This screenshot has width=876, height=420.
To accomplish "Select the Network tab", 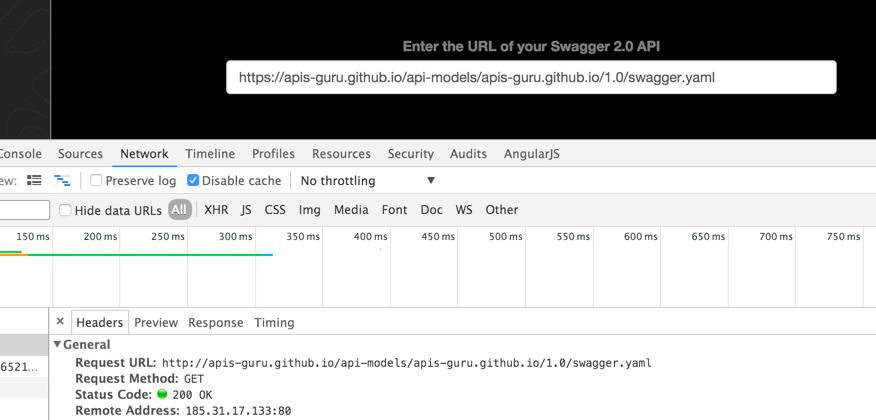I will tap(144, 154).
